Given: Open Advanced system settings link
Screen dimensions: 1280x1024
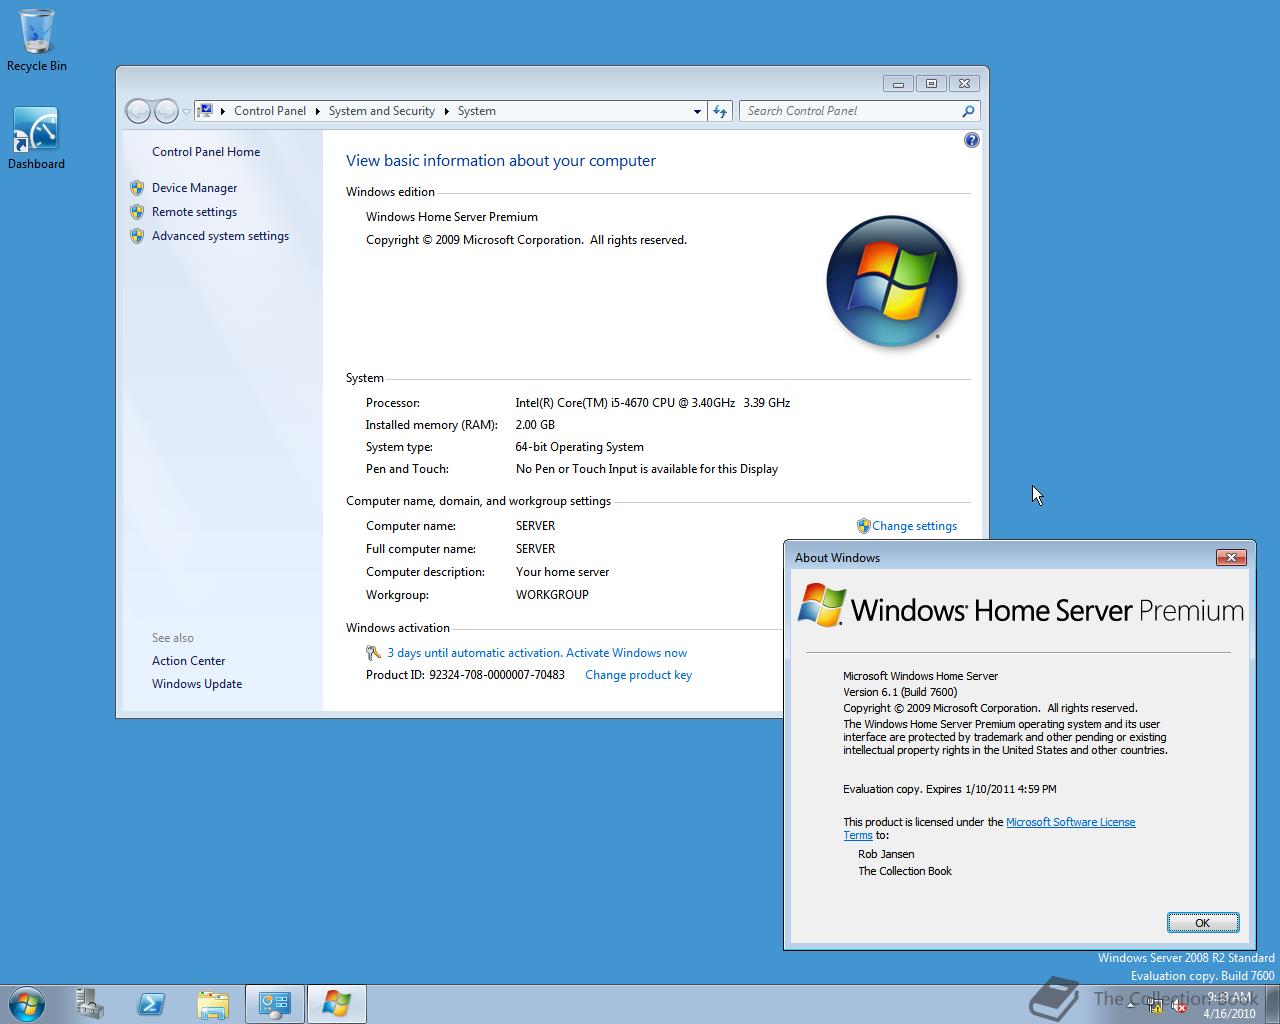Looking at the screenshot, I should tap(221, 236).
